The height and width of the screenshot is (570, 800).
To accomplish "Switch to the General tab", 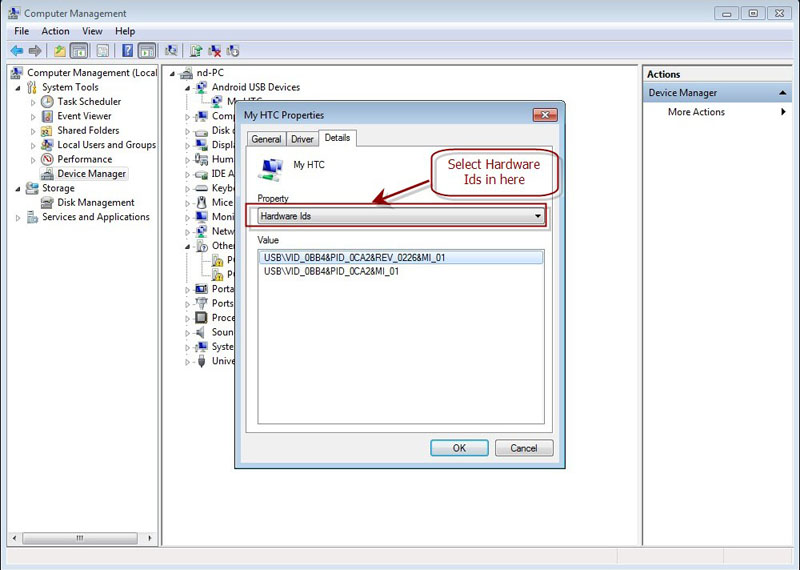I will [x=266, y=139].
